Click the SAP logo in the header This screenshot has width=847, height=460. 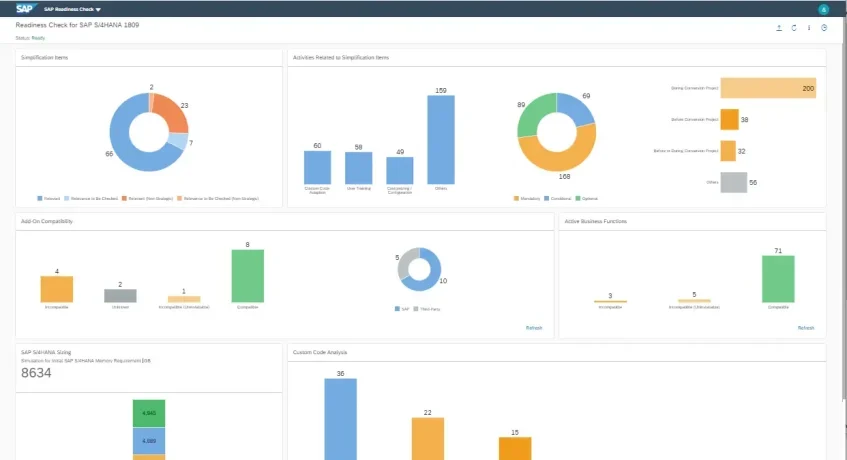[25, 9]
